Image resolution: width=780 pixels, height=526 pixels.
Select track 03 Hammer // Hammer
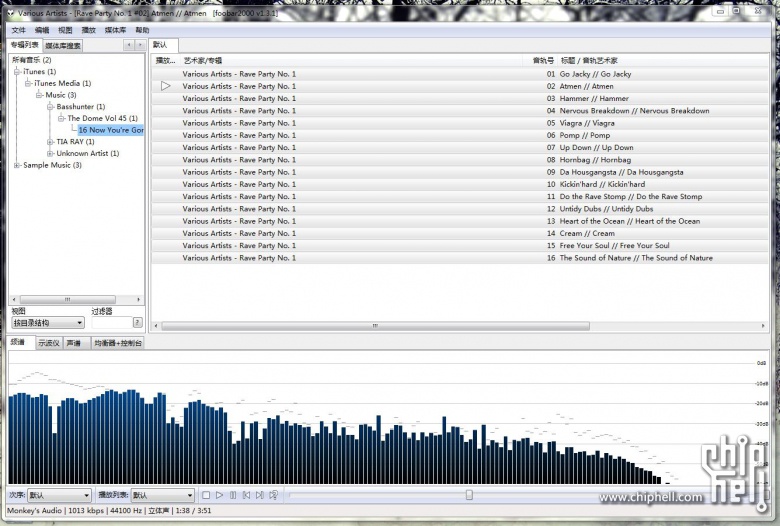[460, 99]
